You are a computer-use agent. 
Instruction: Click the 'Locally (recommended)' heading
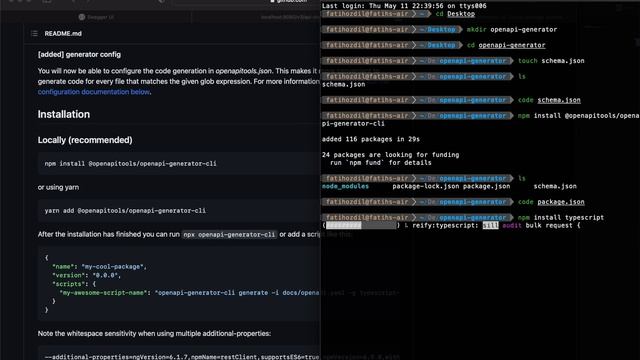85,140
